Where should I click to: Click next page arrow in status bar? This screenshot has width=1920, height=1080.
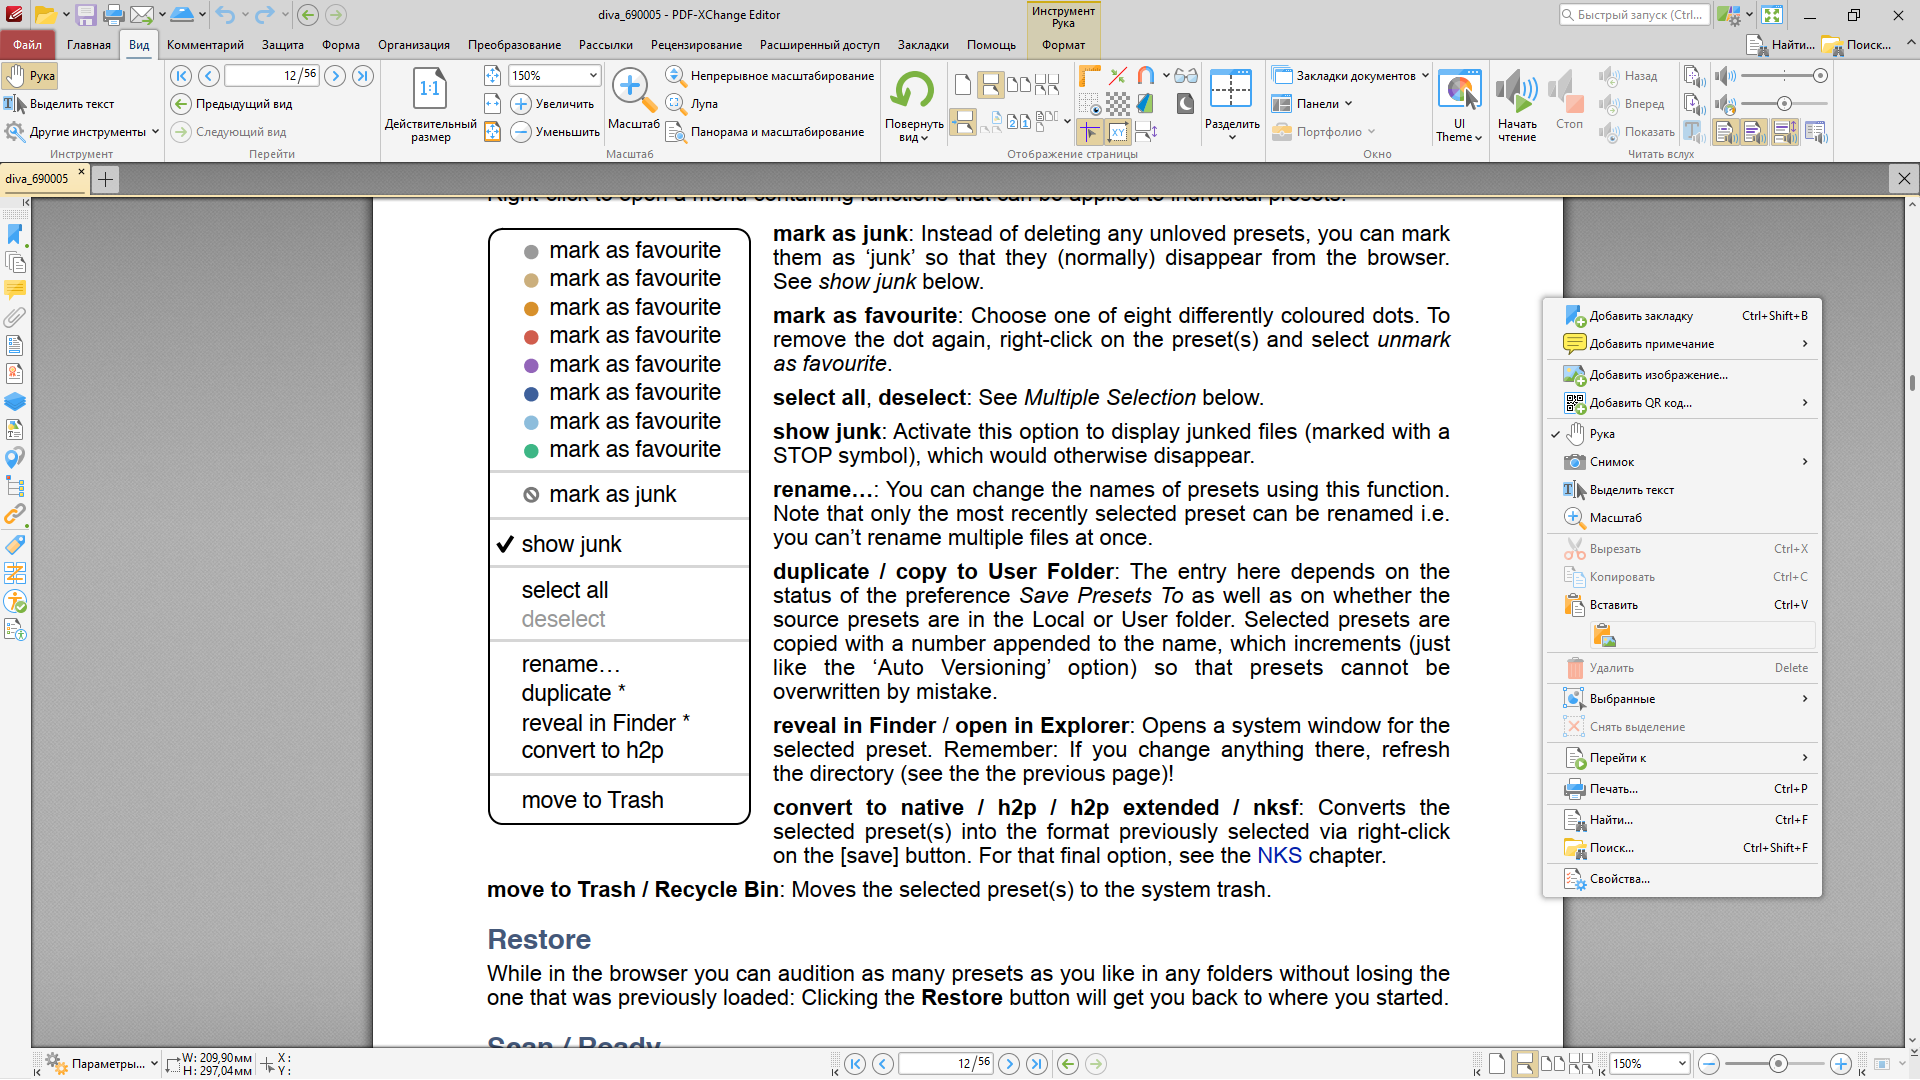(1009, 1064)
